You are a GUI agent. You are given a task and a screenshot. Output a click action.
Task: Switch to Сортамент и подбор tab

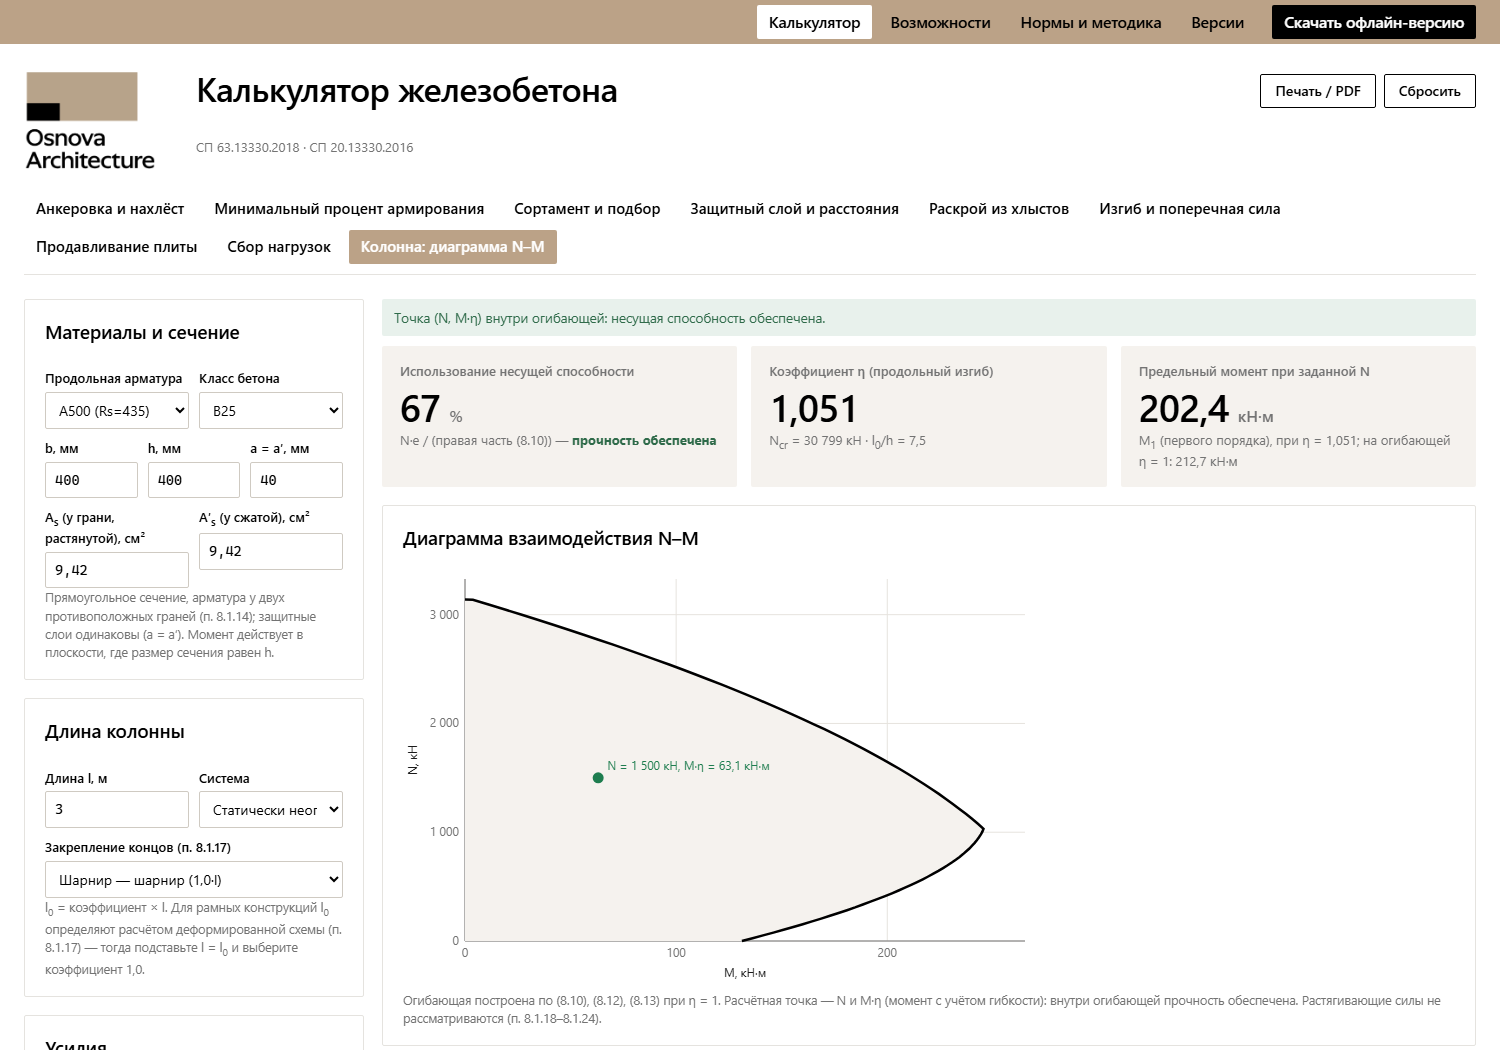coord(587,209)
